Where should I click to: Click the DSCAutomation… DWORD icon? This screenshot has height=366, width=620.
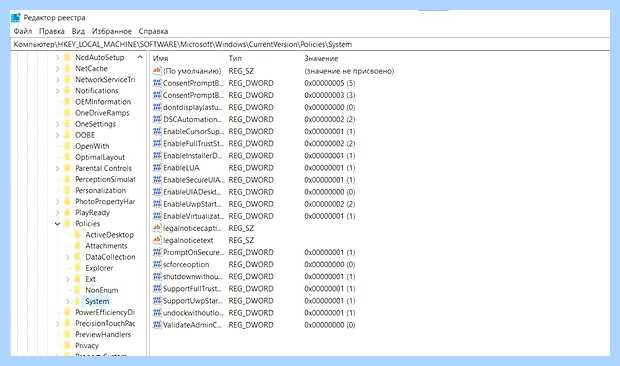tap(157, 119)
